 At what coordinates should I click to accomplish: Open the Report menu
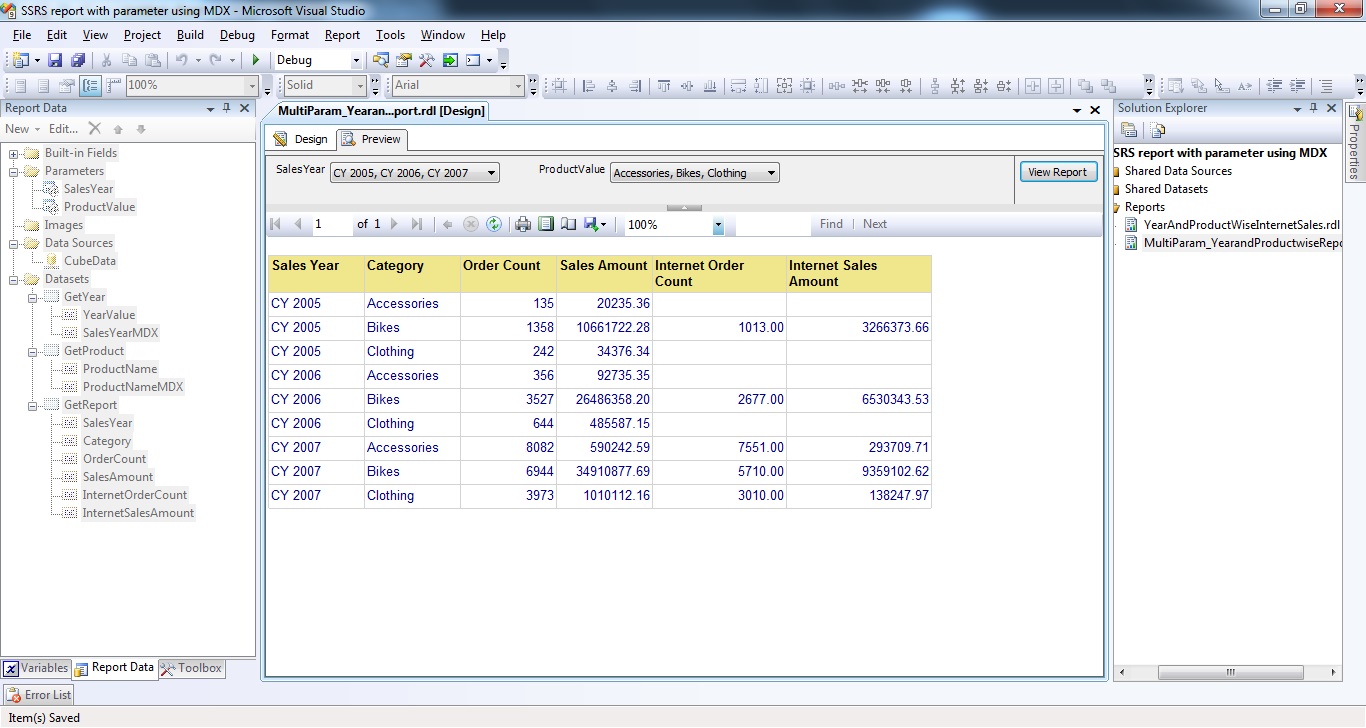click(342, 35)
